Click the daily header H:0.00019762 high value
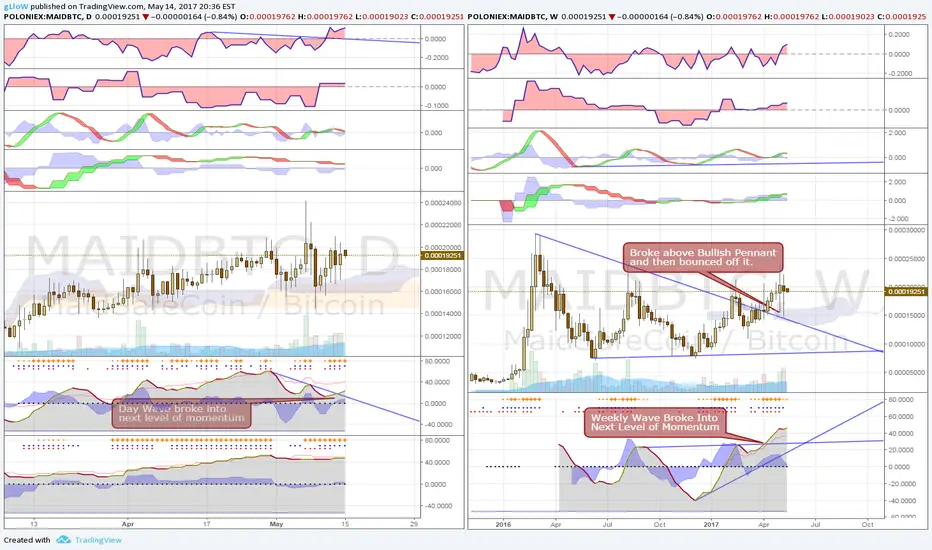The image size is (932, 550). pyautogui.click(x=326, y=17)
